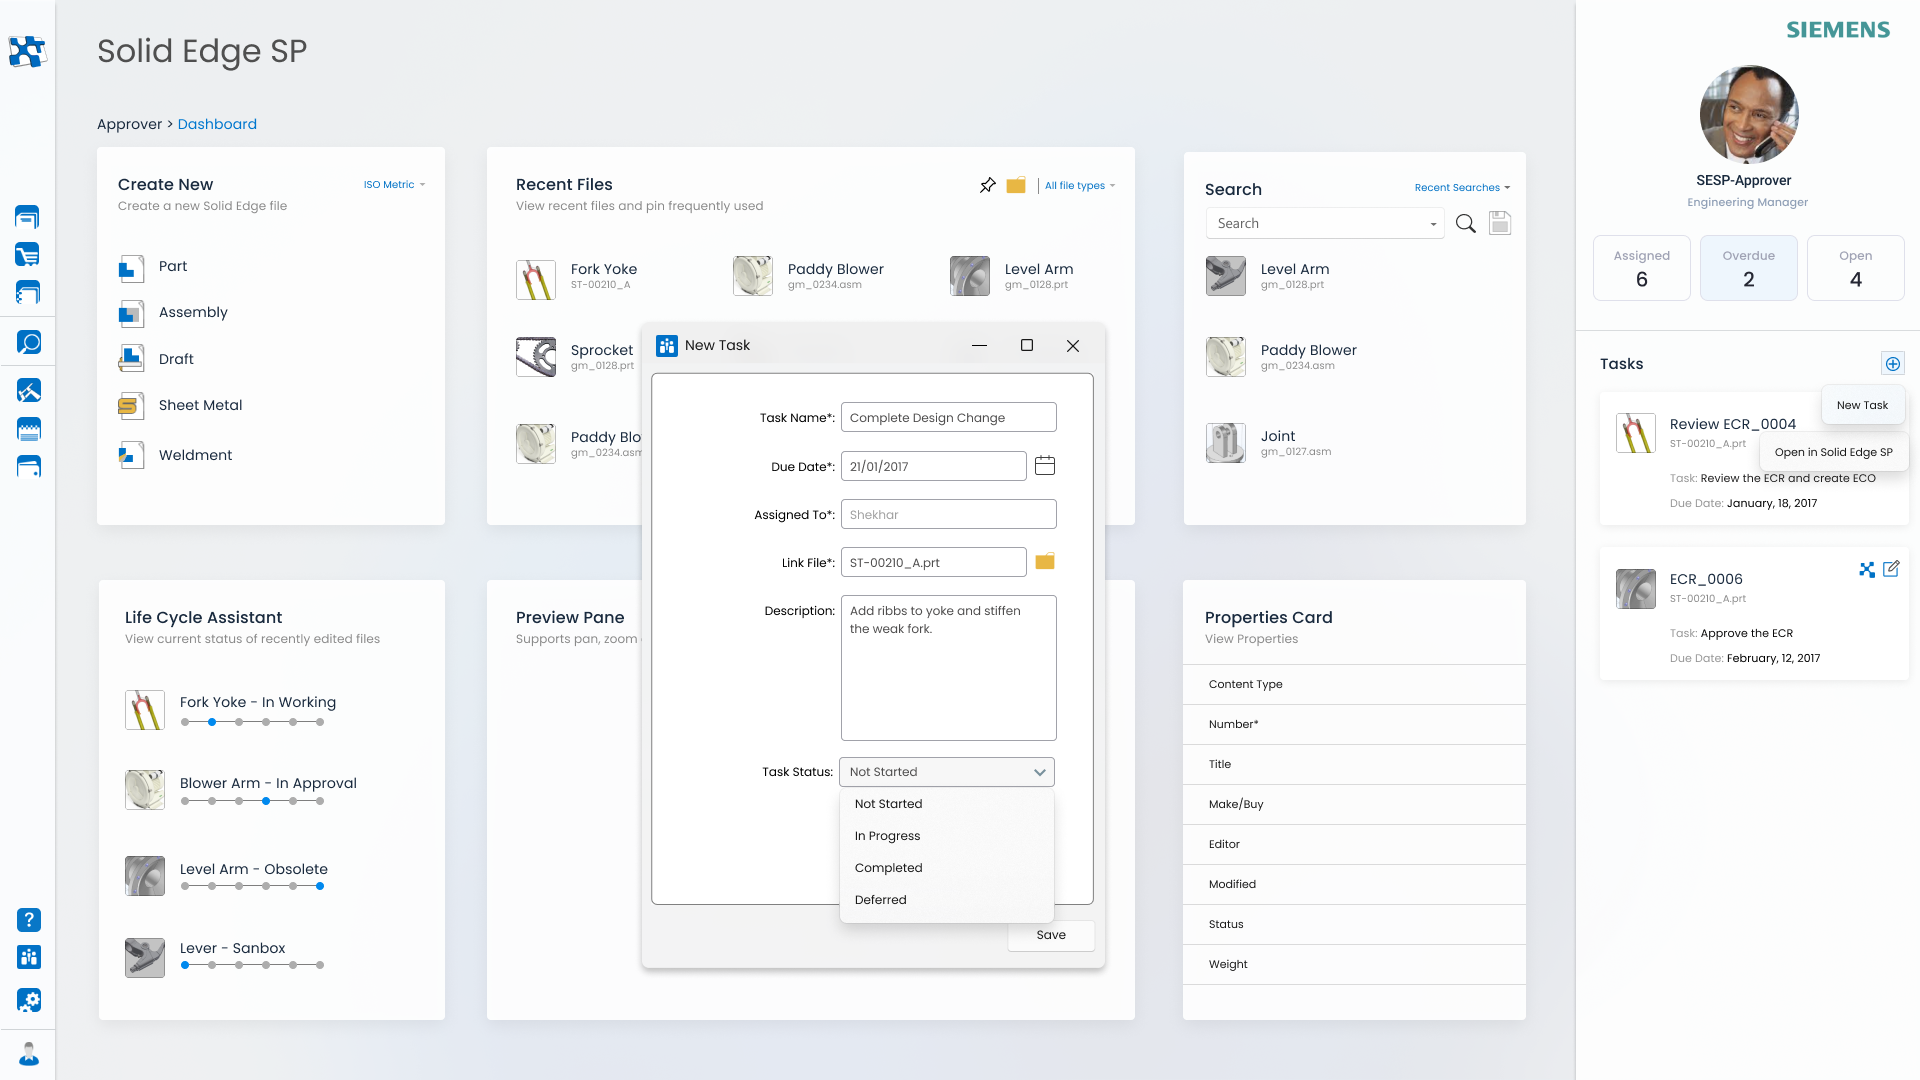Screen dimensions: 1920x1080
Task: Open Joint thumbnail in Search results
Action: point(1226,443)
